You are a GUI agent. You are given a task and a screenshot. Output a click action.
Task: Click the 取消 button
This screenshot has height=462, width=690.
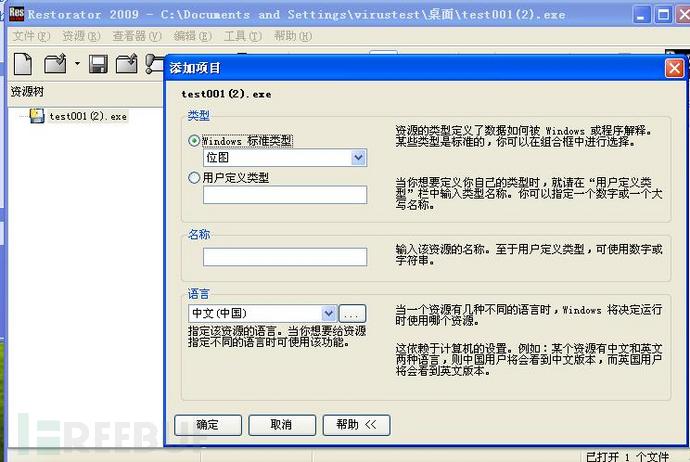pos(282,425)
